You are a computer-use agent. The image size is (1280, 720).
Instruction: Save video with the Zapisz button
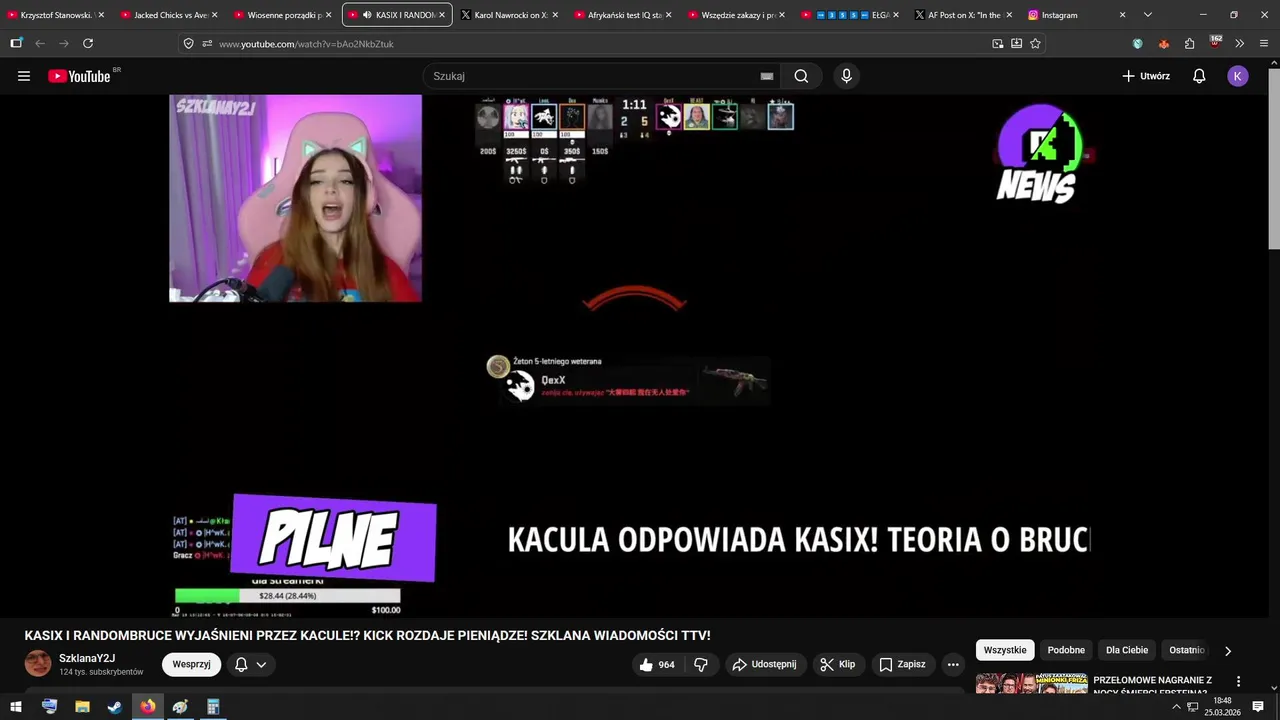click(902, 664)
